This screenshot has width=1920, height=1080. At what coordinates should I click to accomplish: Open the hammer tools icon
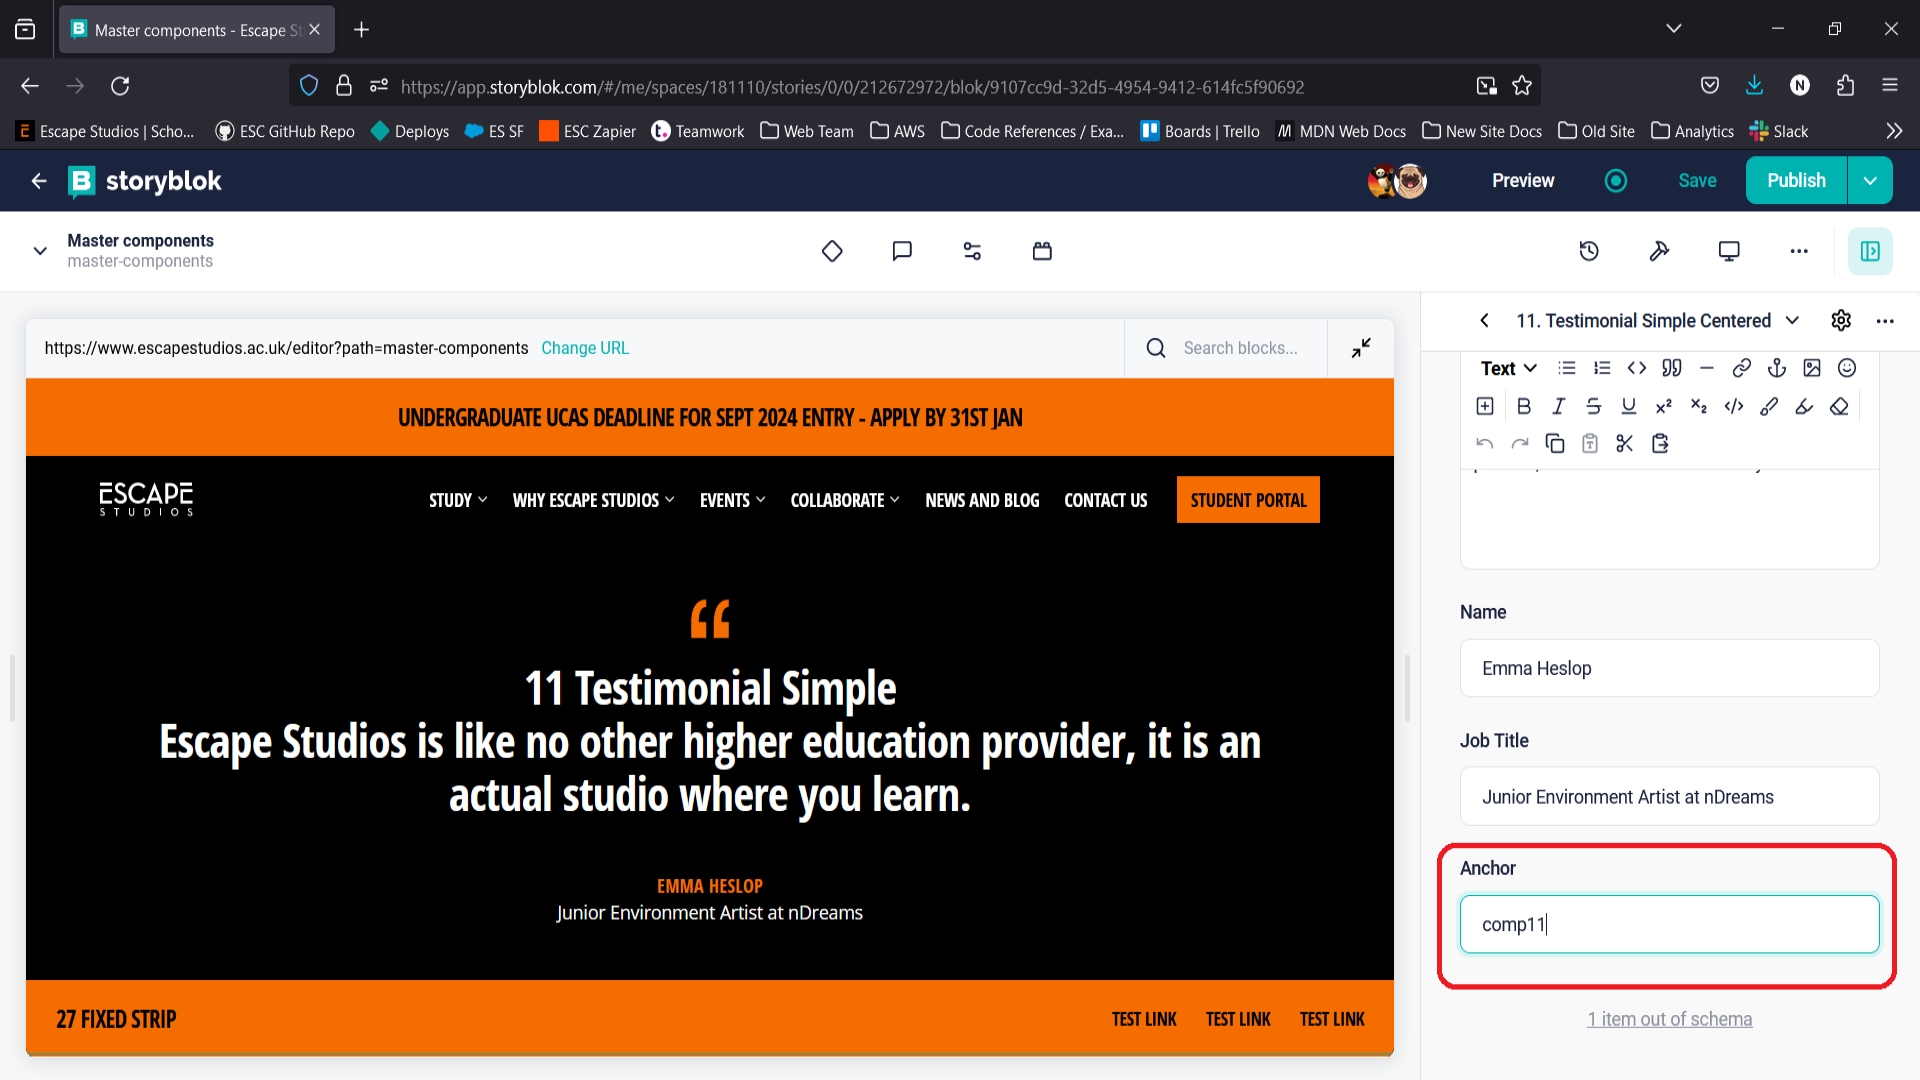(x=1659, y=251)
